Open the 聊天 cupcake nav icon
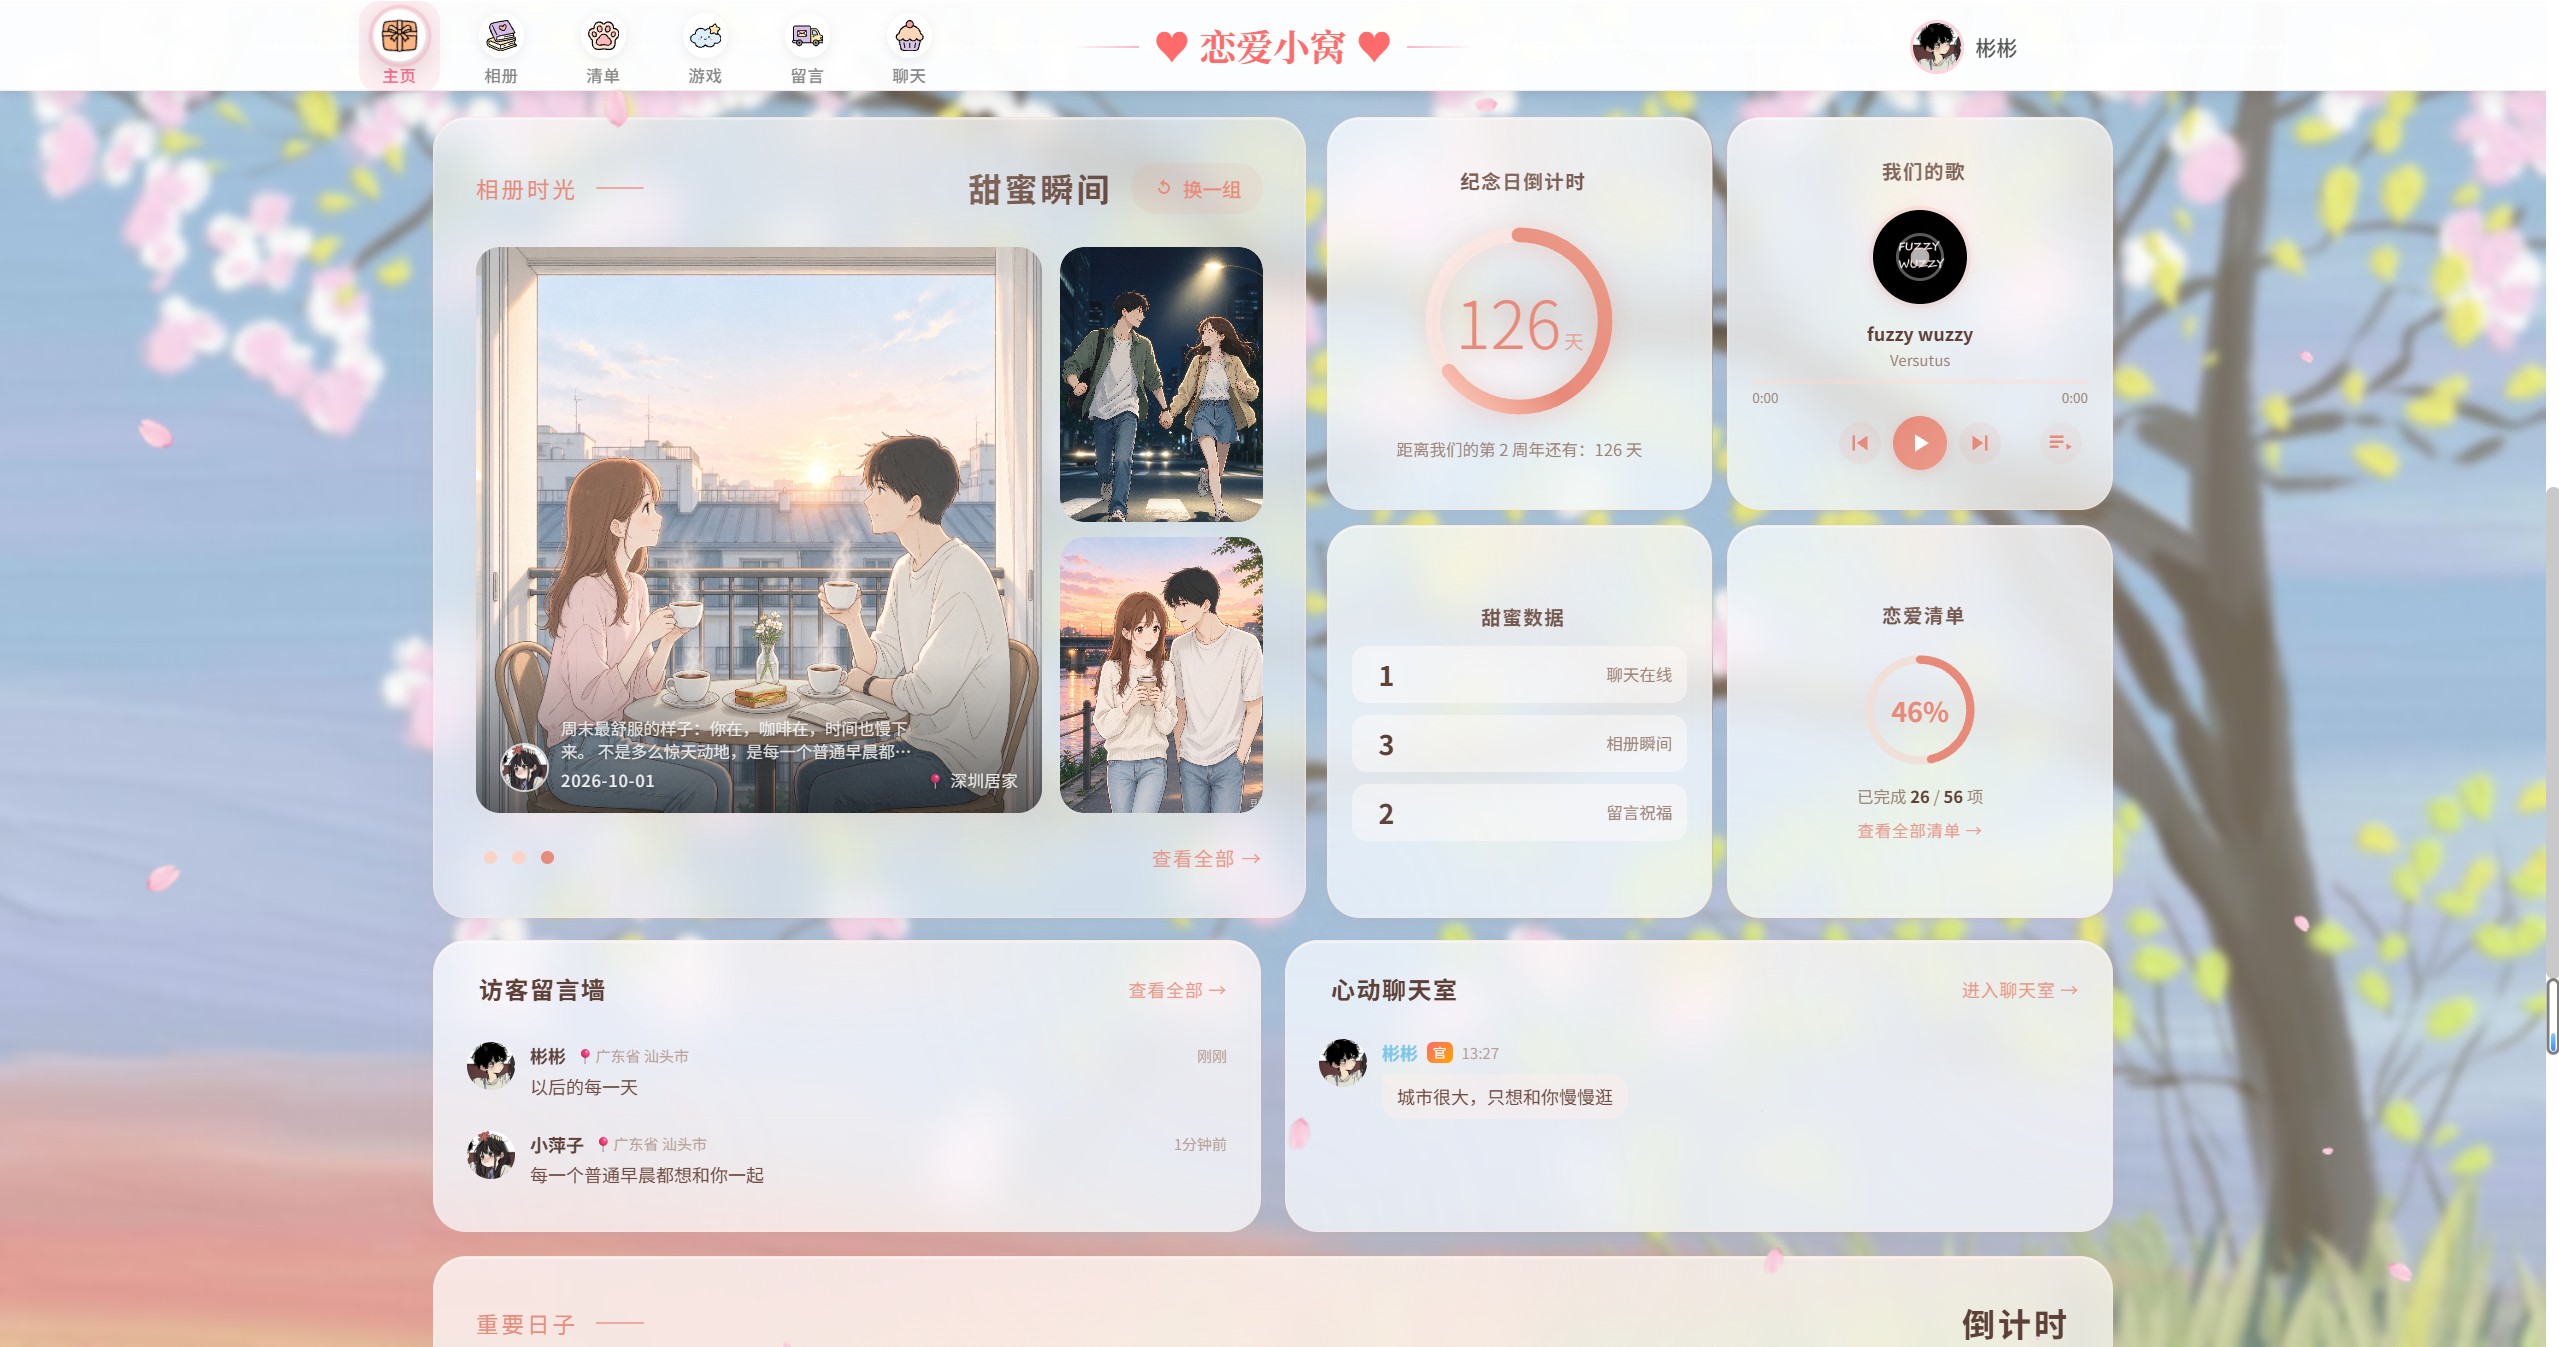 [909, 46]
